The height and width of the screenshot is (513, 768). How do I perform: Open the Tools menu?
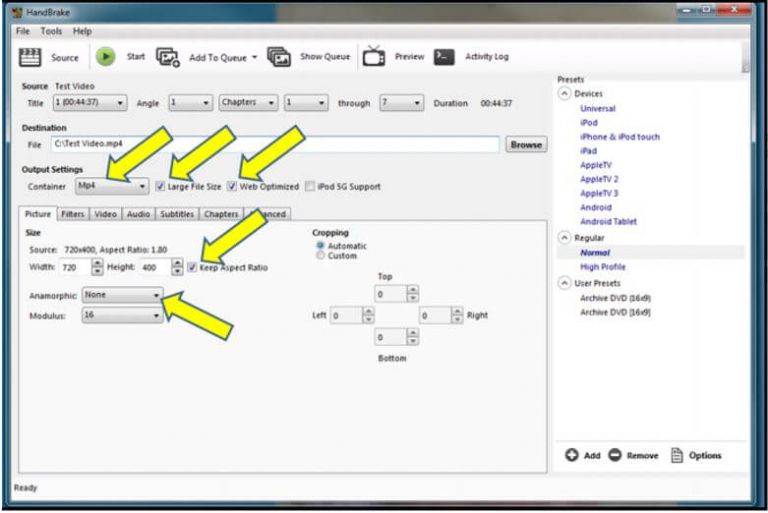51,31
